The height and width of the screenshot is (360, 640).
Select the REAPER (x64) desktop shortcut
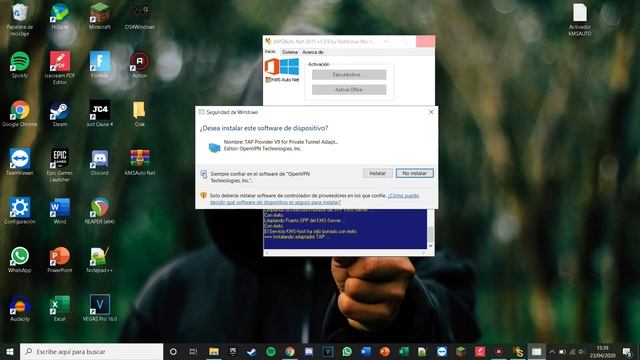(x=100, y=211)
